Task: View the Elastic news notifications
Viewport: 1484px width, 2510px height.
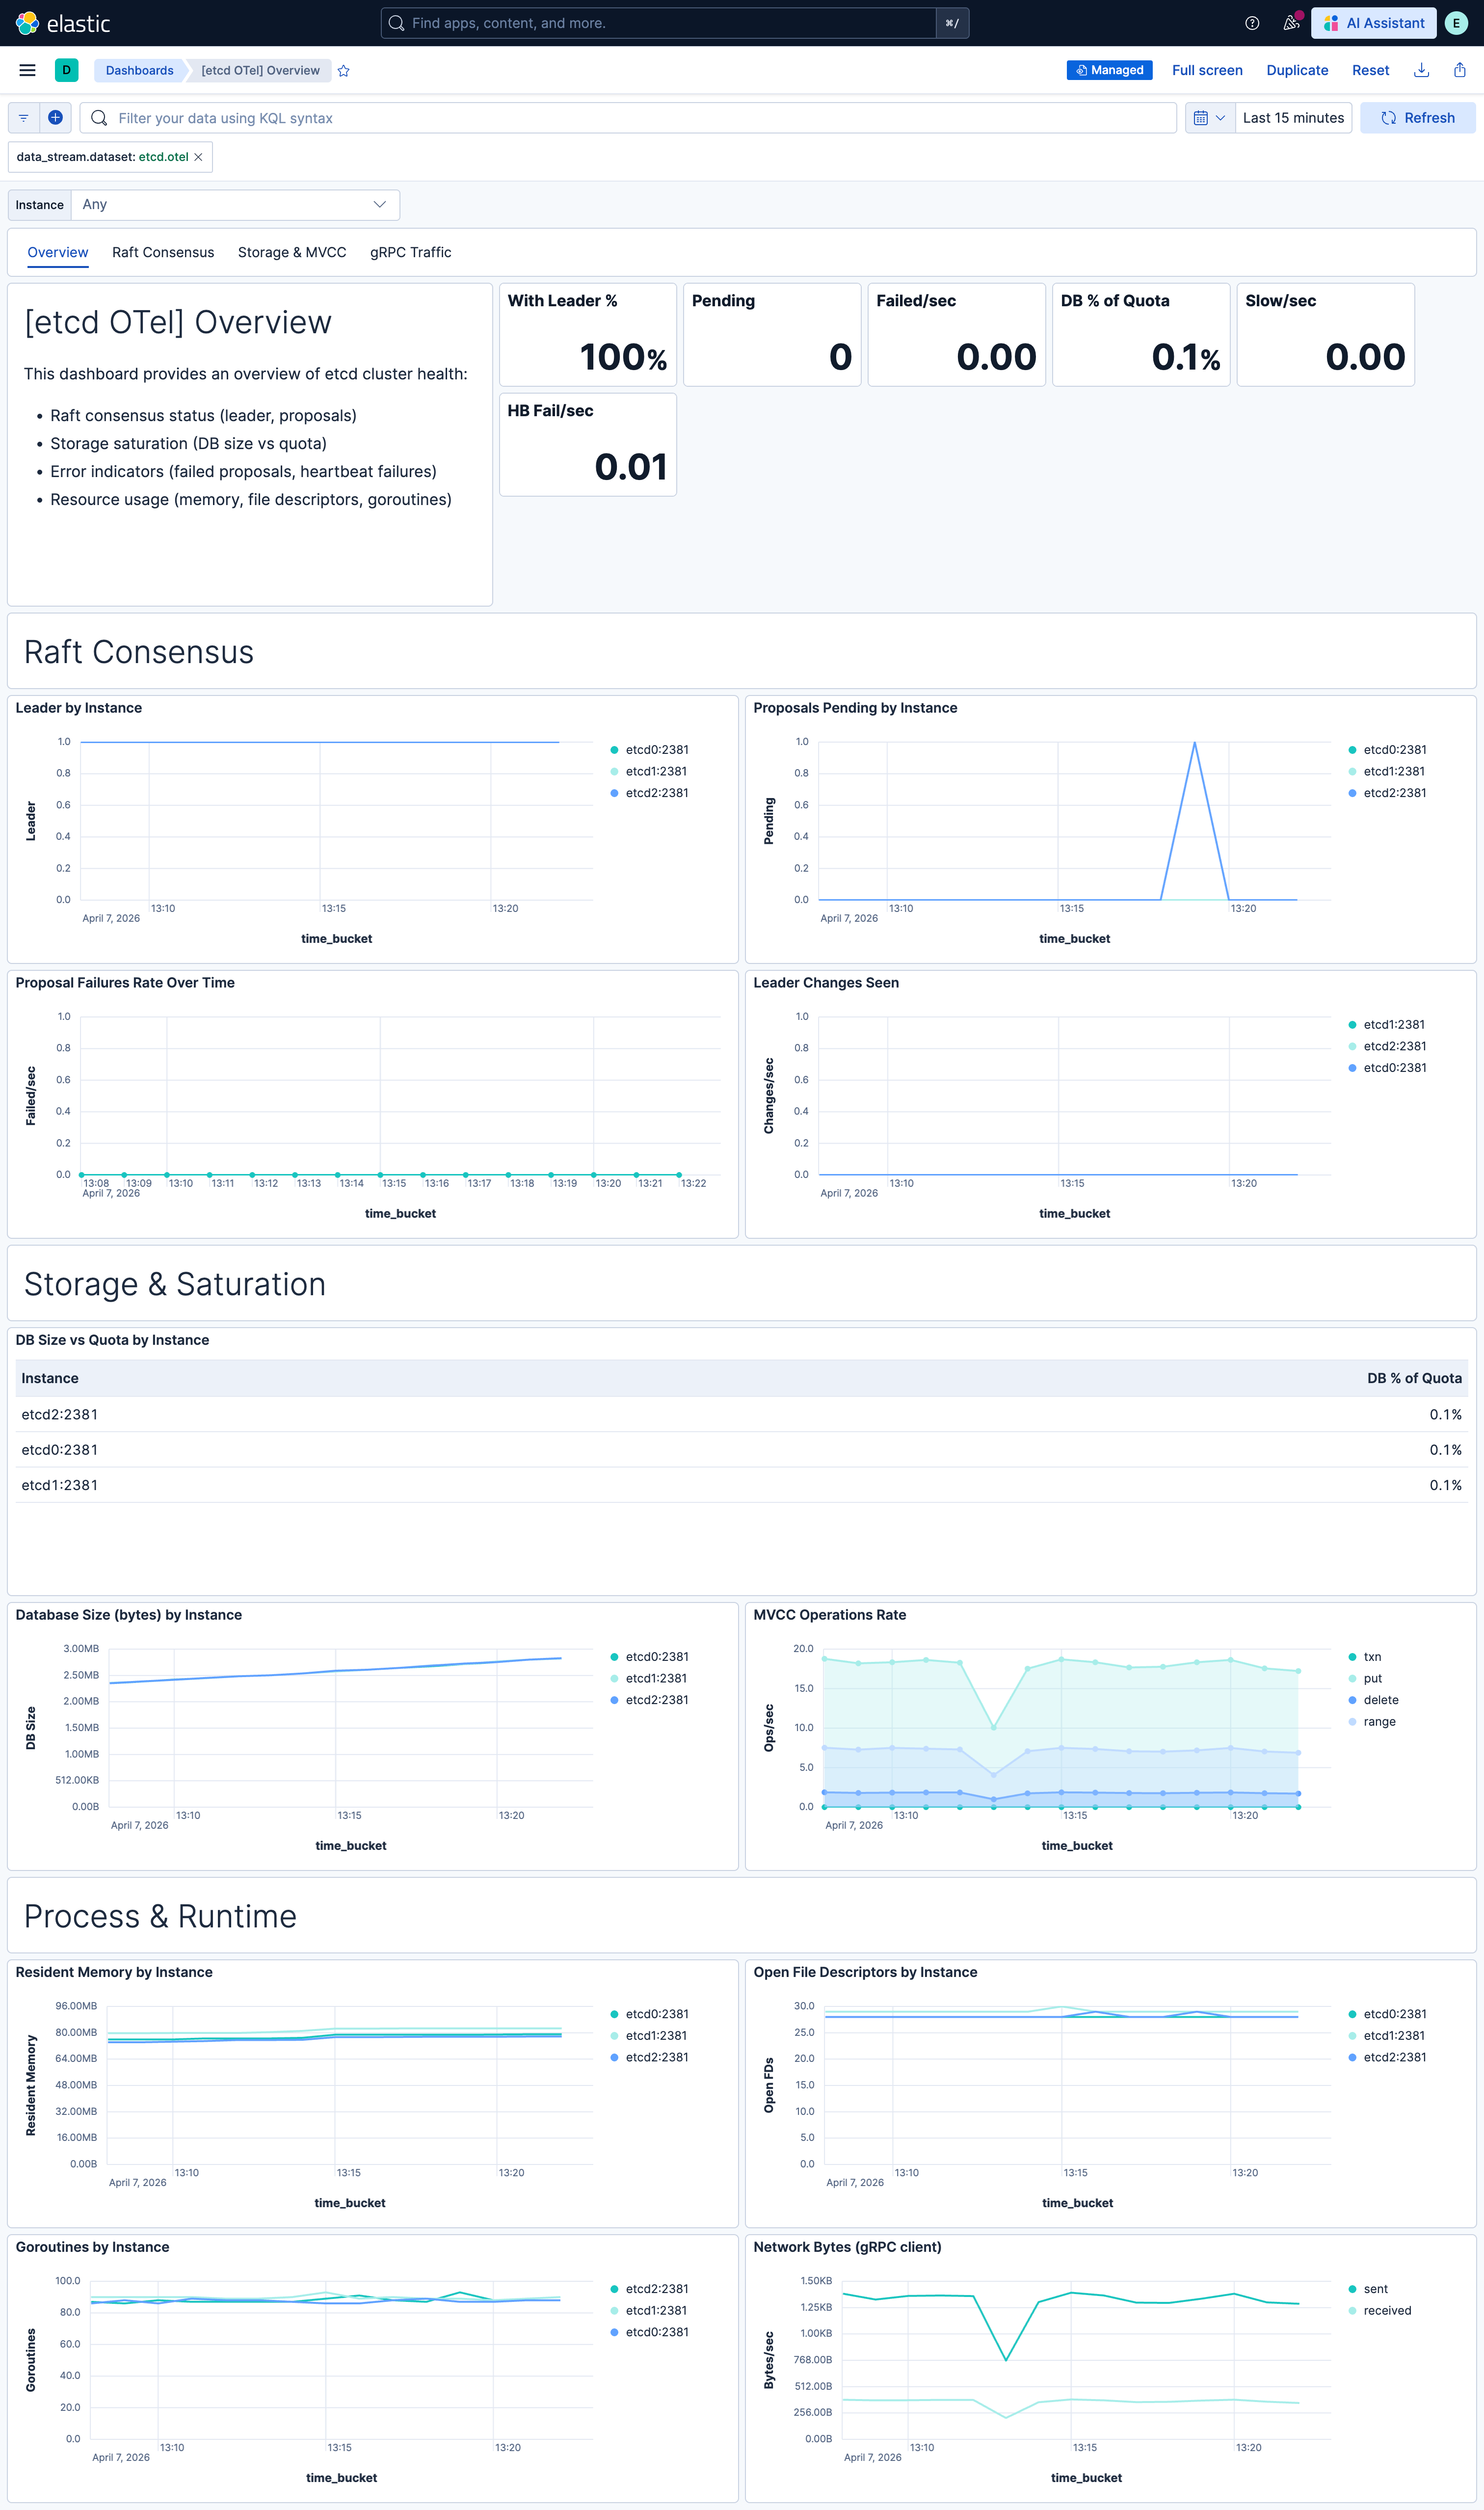Action: [1291, 22]
